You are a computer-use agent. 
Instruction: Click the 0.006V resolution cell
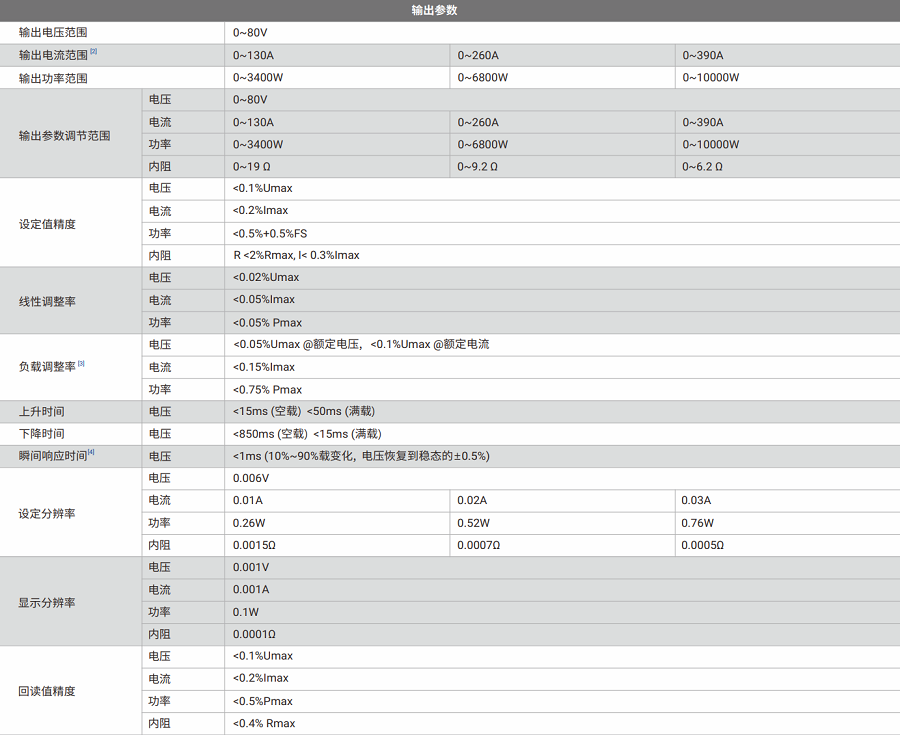251,479
